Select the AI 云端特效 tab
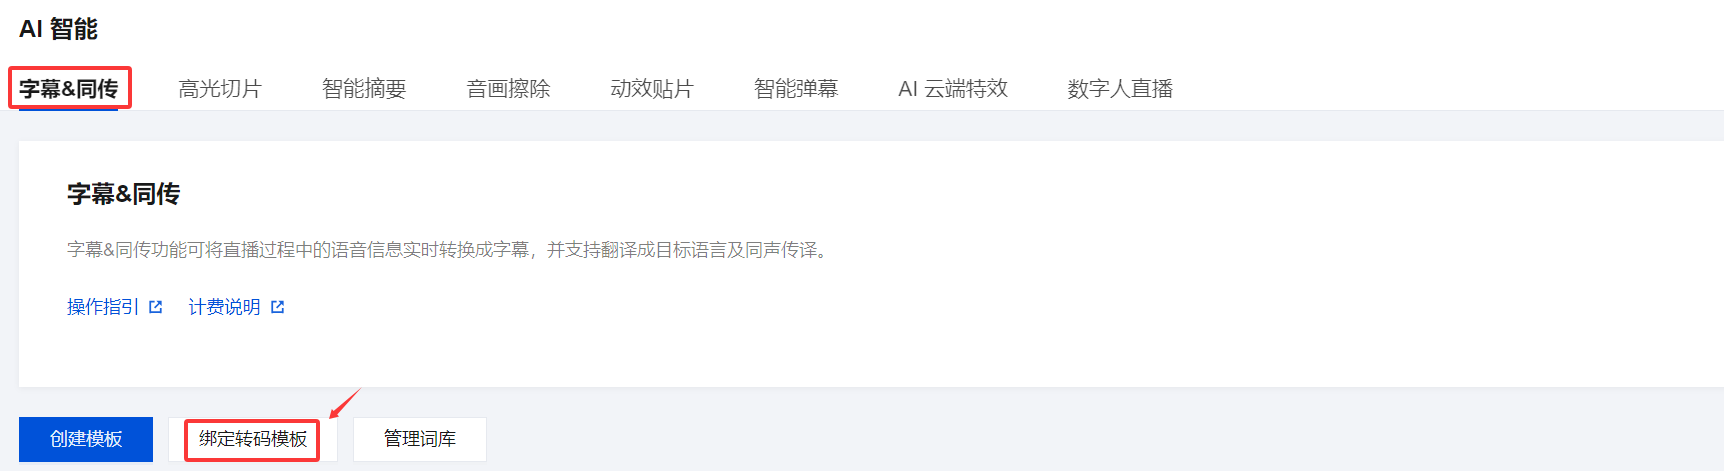 pos(953,89)
